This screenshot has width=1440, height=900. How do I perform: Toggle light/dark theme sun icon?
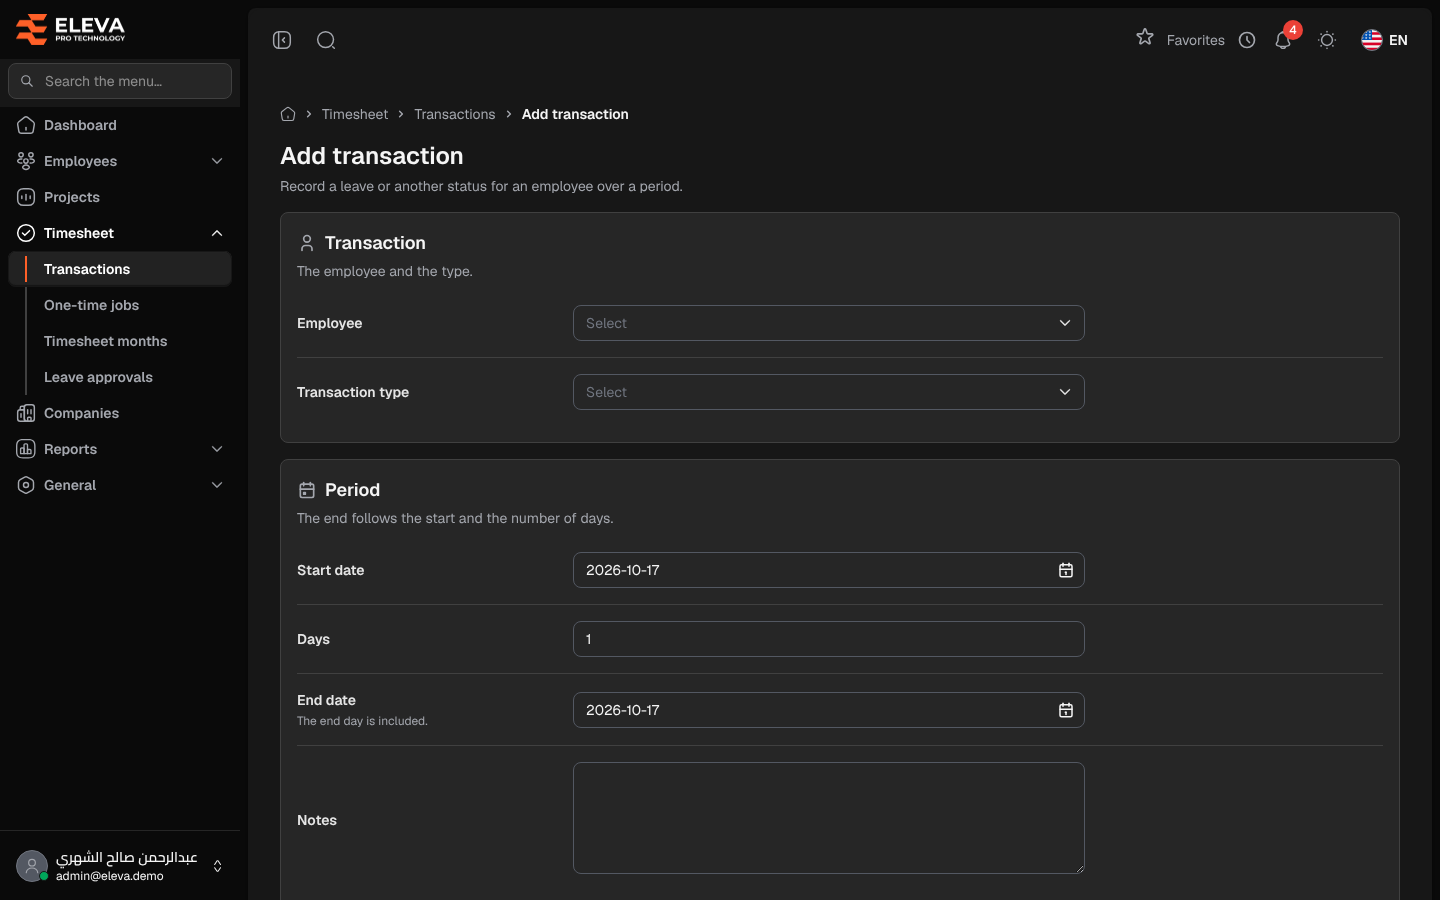click(1327, 40)
